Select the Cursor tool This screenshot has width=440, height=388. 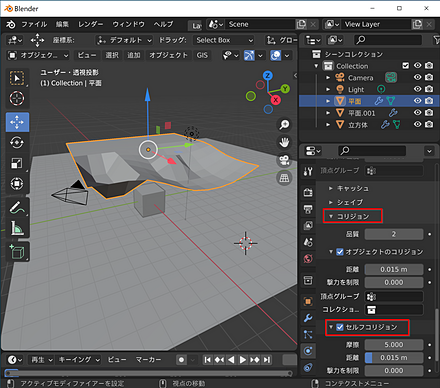click(17, 98)
